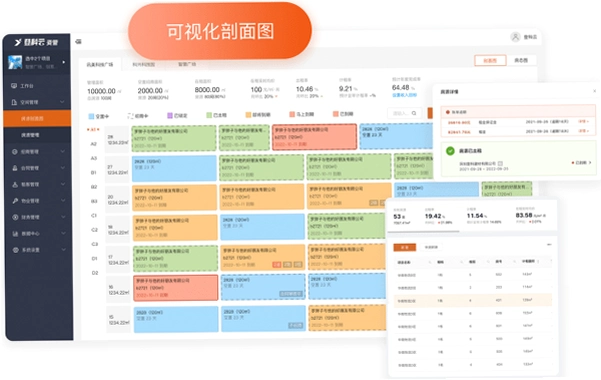601x380 pixels.
Task: Select the orange-highlighted floor section view menu item
Action: (37, 118)
